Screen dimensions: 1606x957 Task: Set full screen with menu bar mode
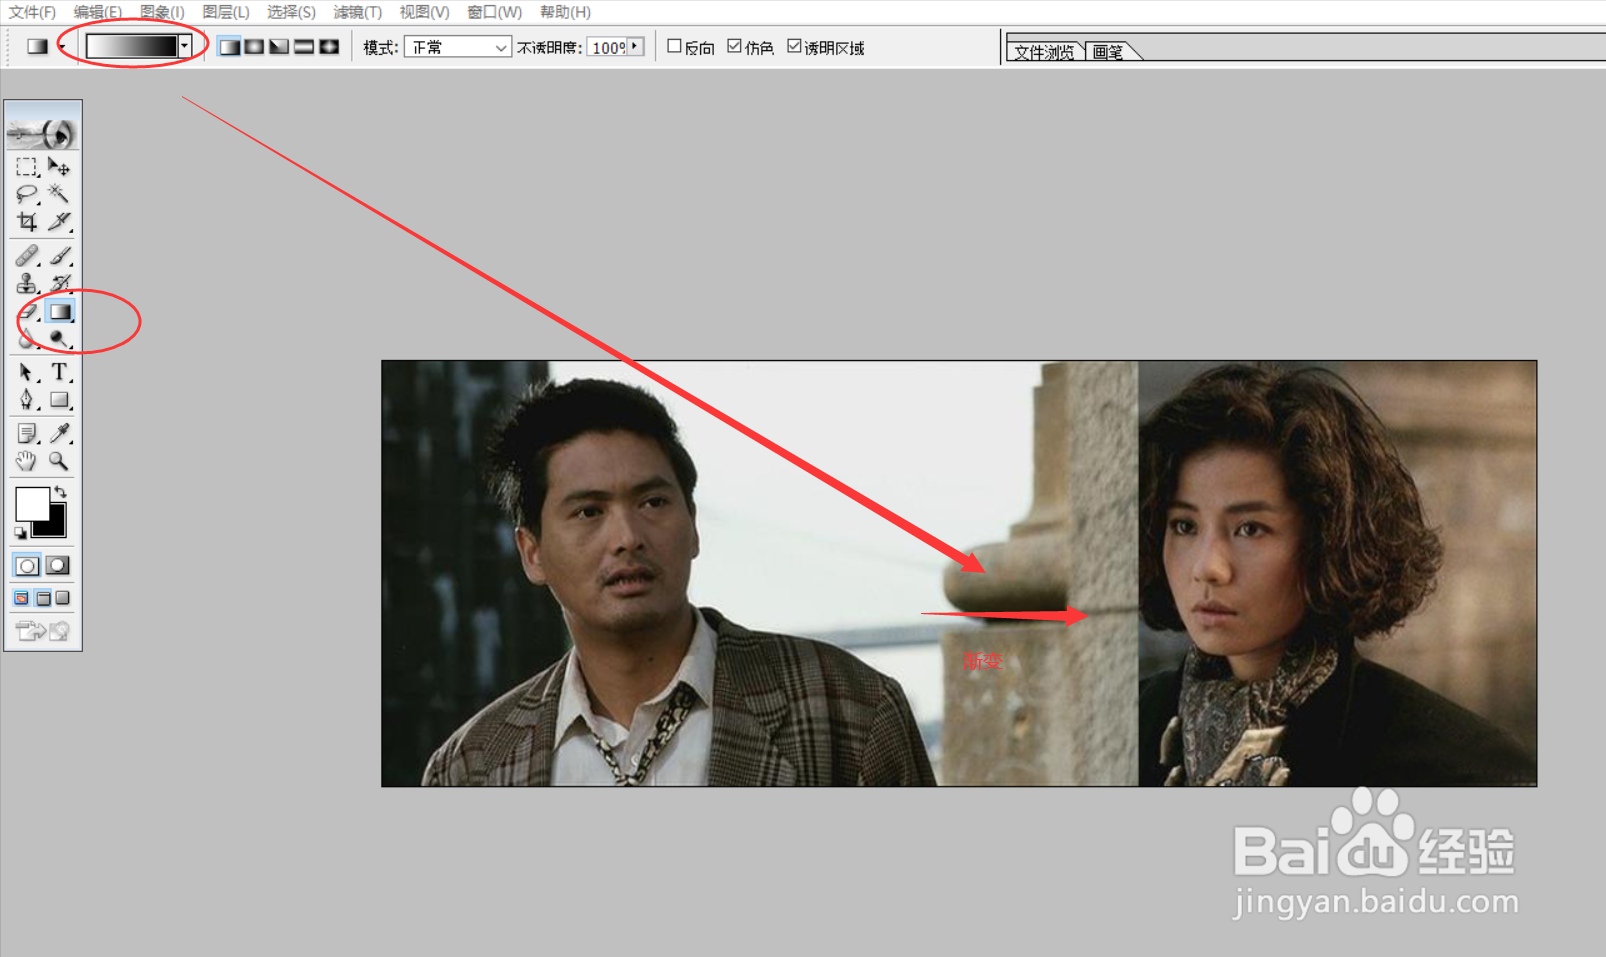(43, 598)
